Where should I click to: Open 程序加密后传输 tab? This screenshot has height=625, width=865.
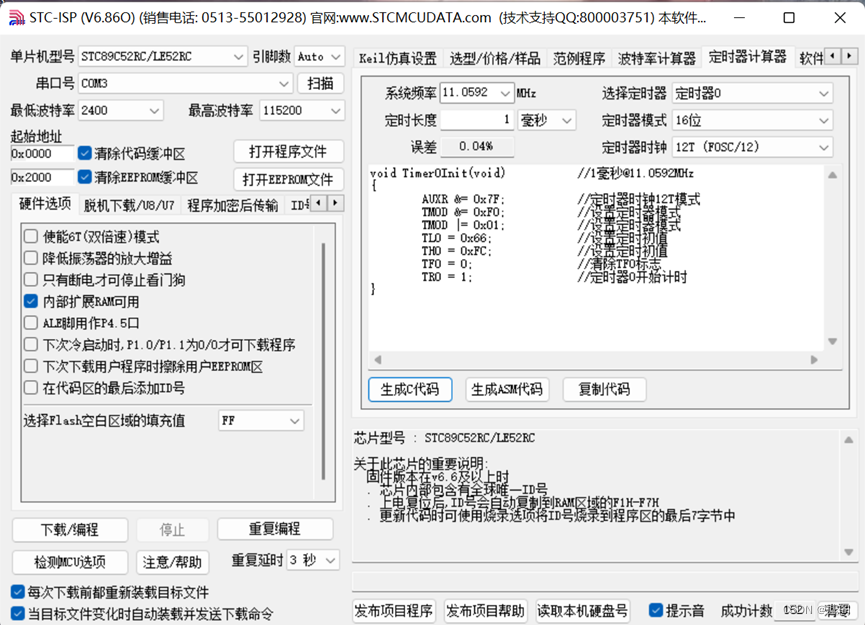coord(232,205)
